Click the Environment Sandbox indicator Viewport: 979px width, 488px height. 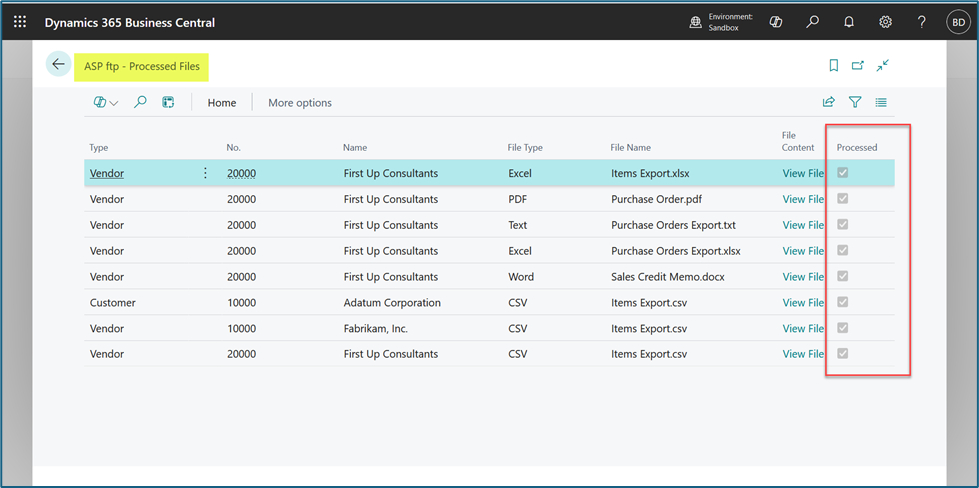(721, 22)
